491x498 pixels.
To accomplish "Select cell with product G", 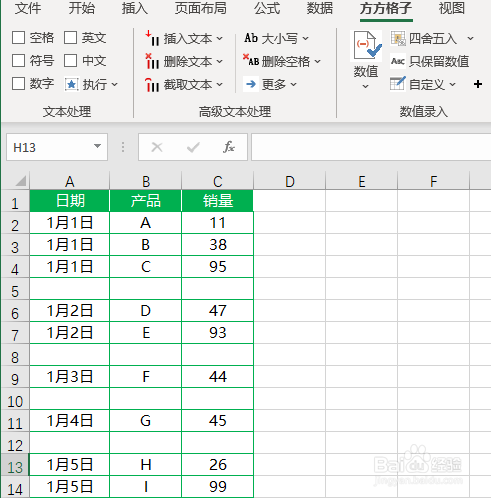I will click(145, 421).
